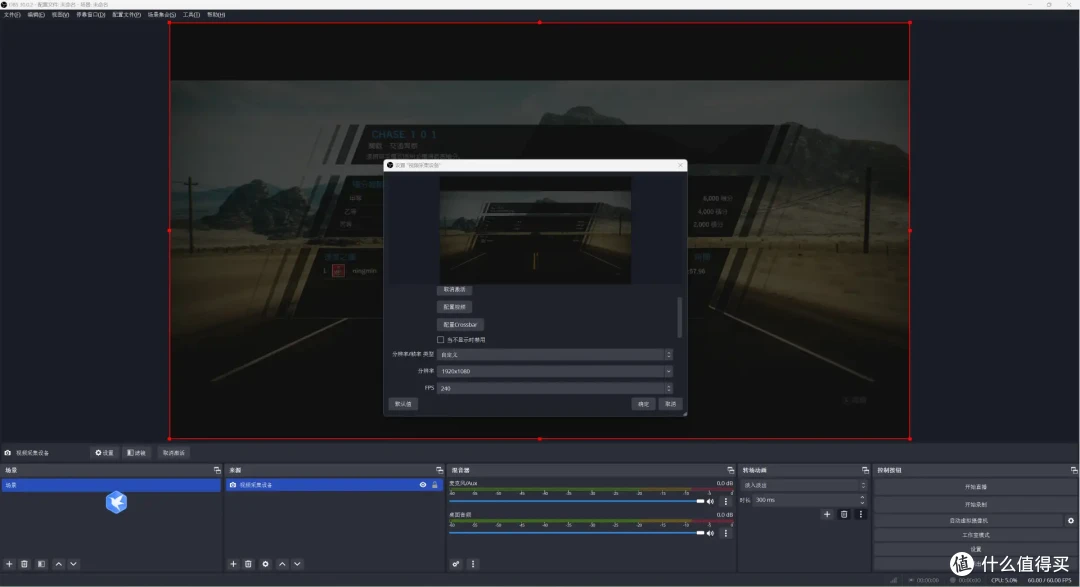
Task: Open 工具(T) menu
Action: coord(191,14)
